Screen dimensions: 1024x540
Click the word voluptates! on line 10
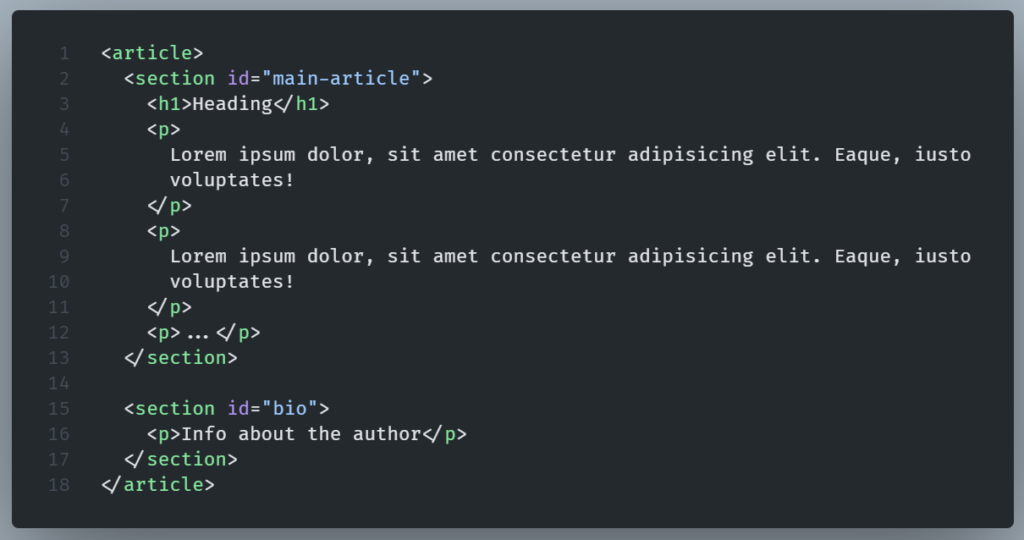(232, 282)
